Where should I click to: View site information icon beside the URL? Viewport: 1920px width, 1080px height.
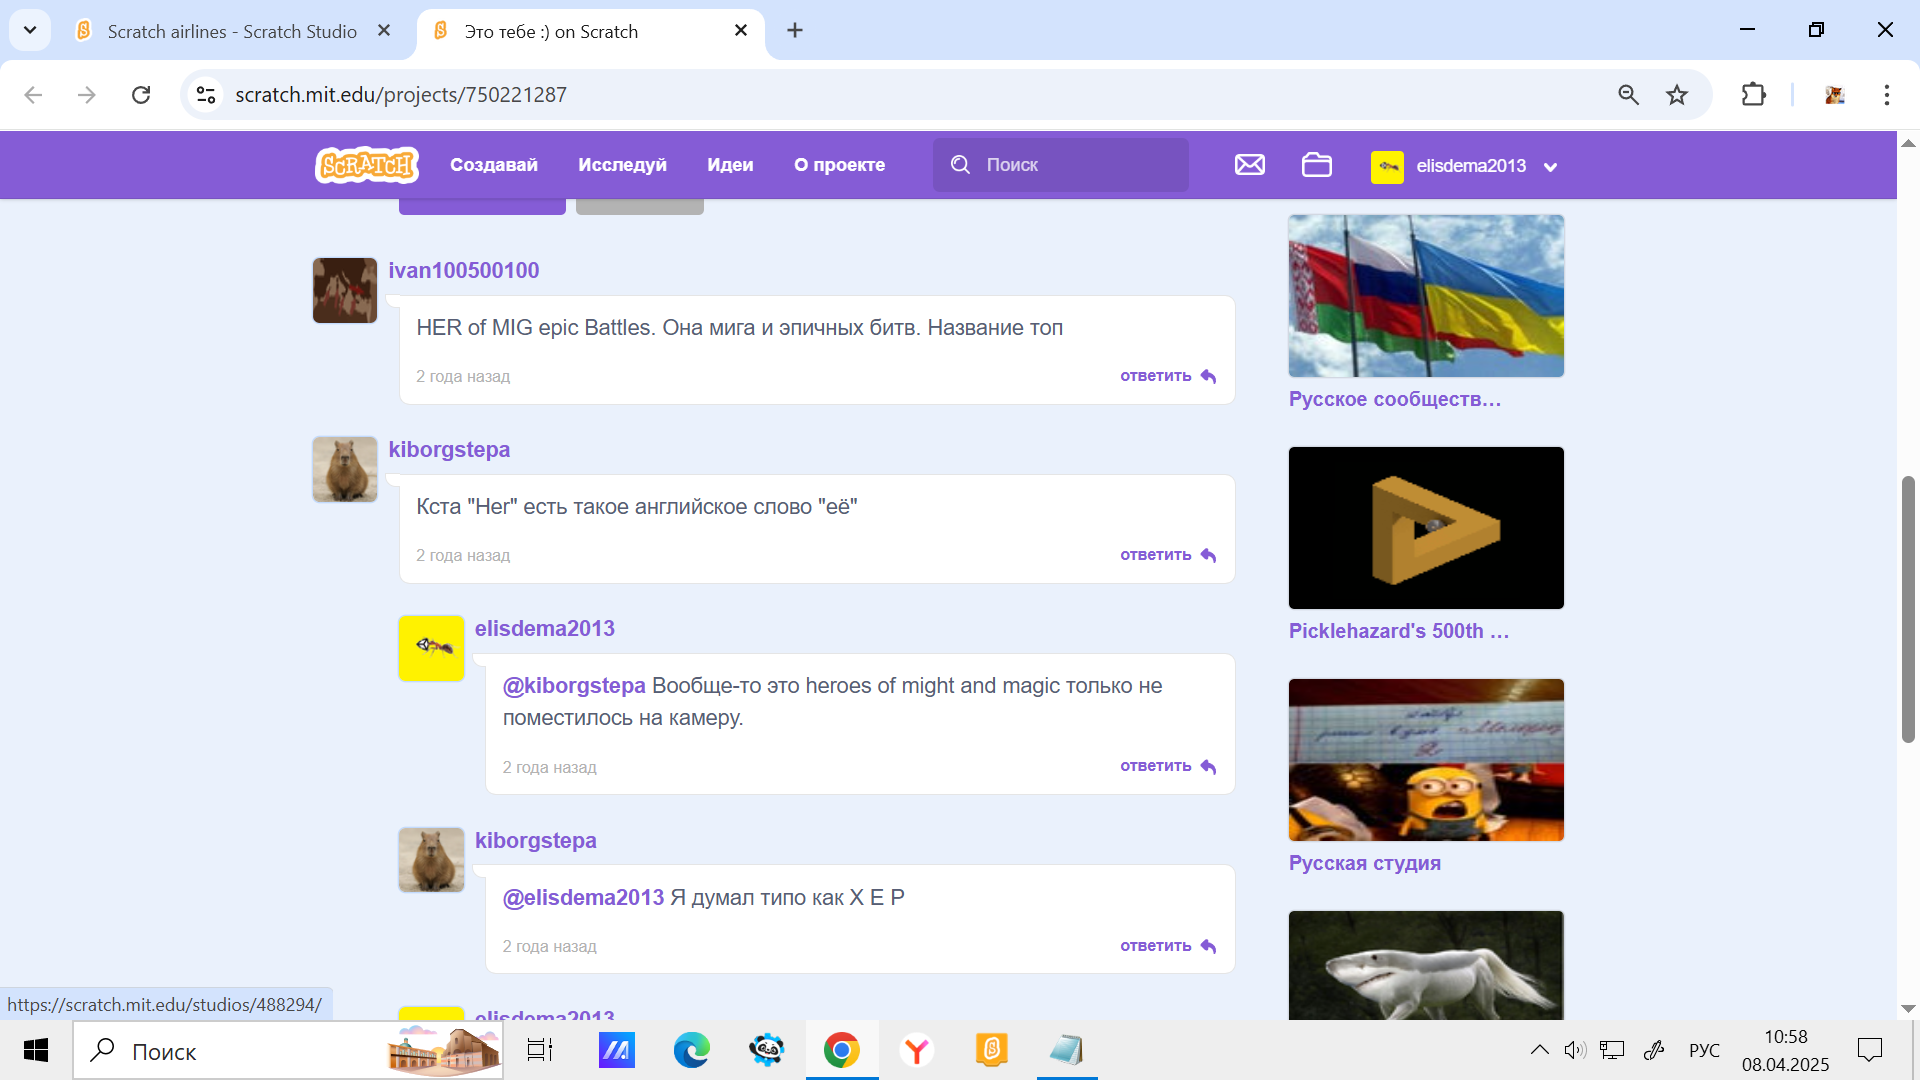[x=206, y=95]
